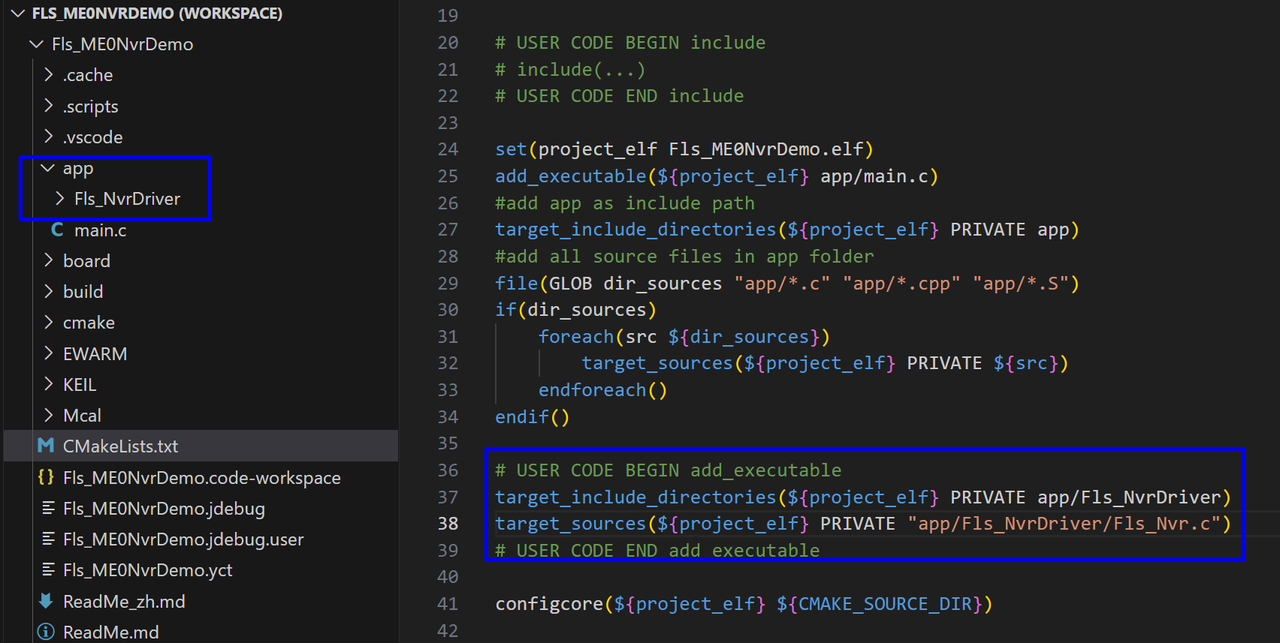Viewport: 1280px width, 643px height.
Task: Click the braces icon of Fls_ME0NvrDemo.code-workspace
Action: click(x=46, y=477)
